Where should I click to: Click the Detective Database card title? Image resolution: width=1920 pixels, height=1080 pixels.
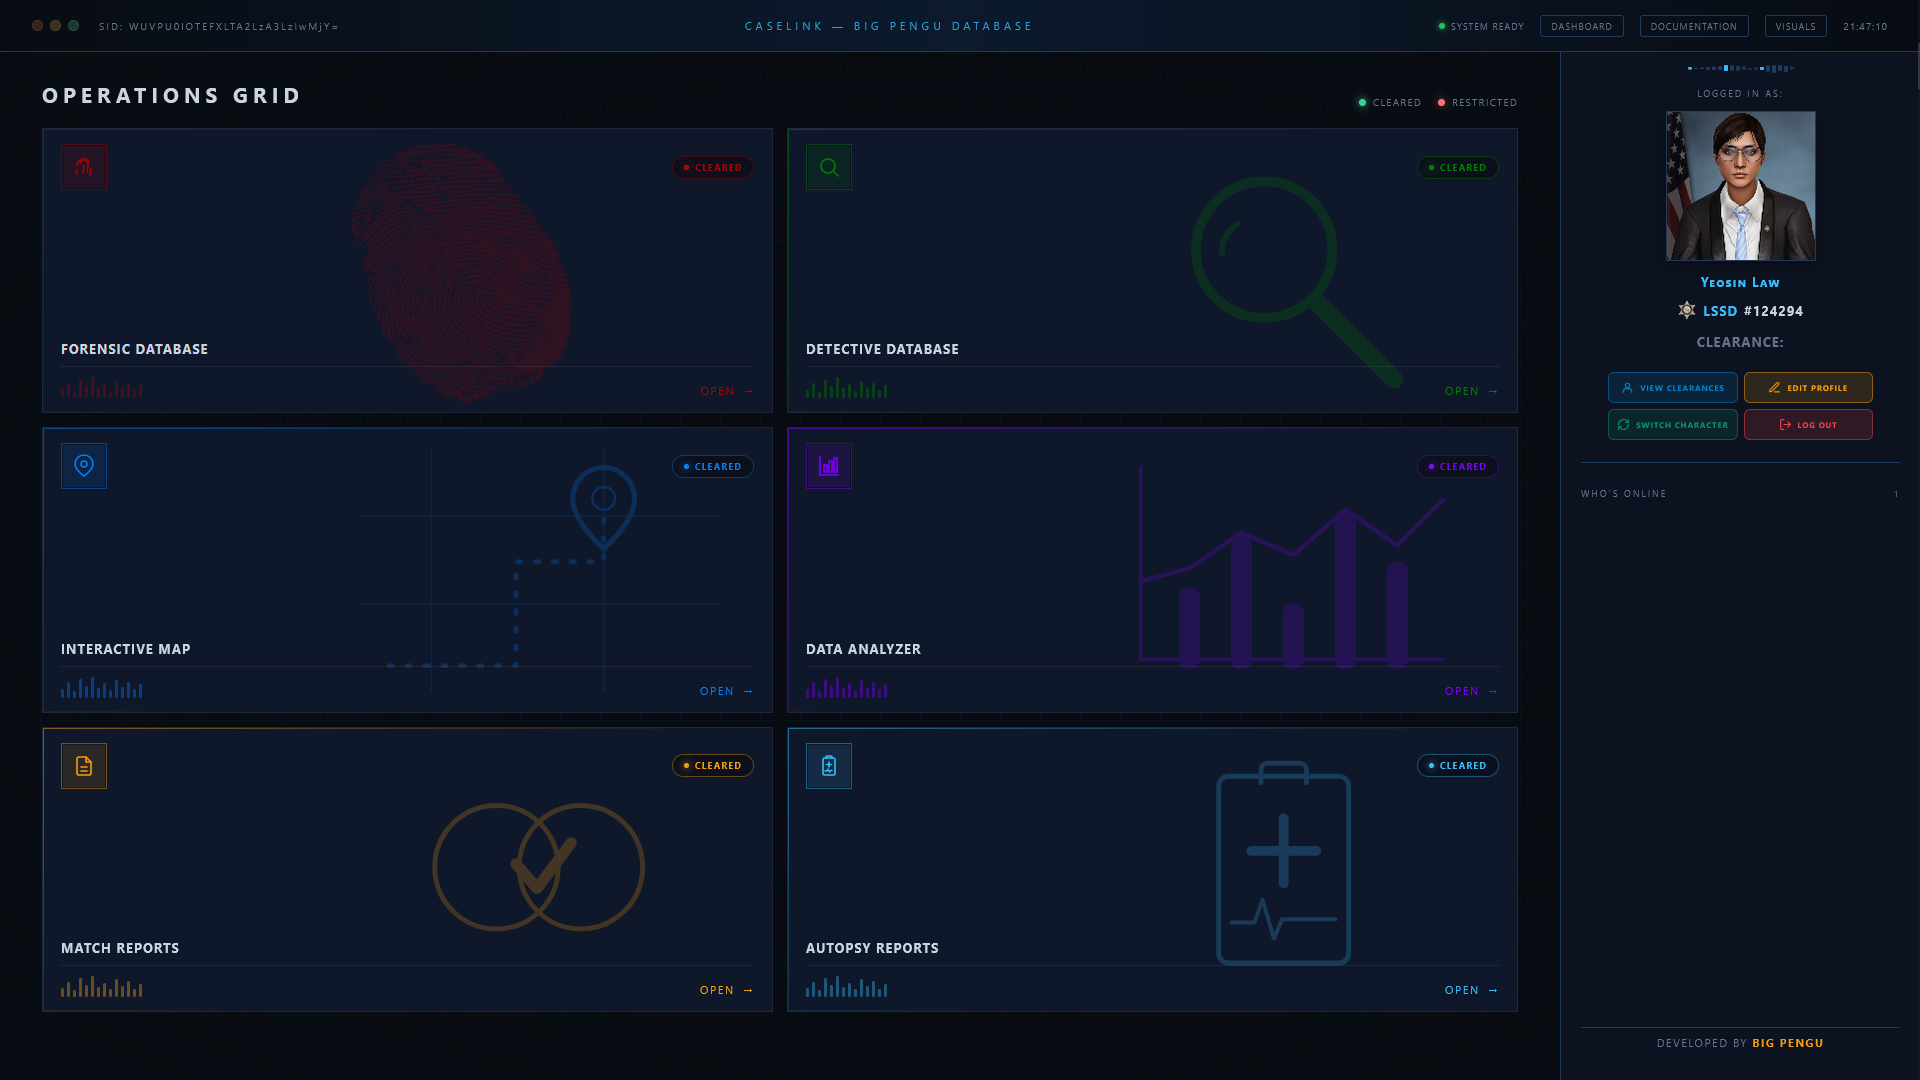(x=882, y=349)
